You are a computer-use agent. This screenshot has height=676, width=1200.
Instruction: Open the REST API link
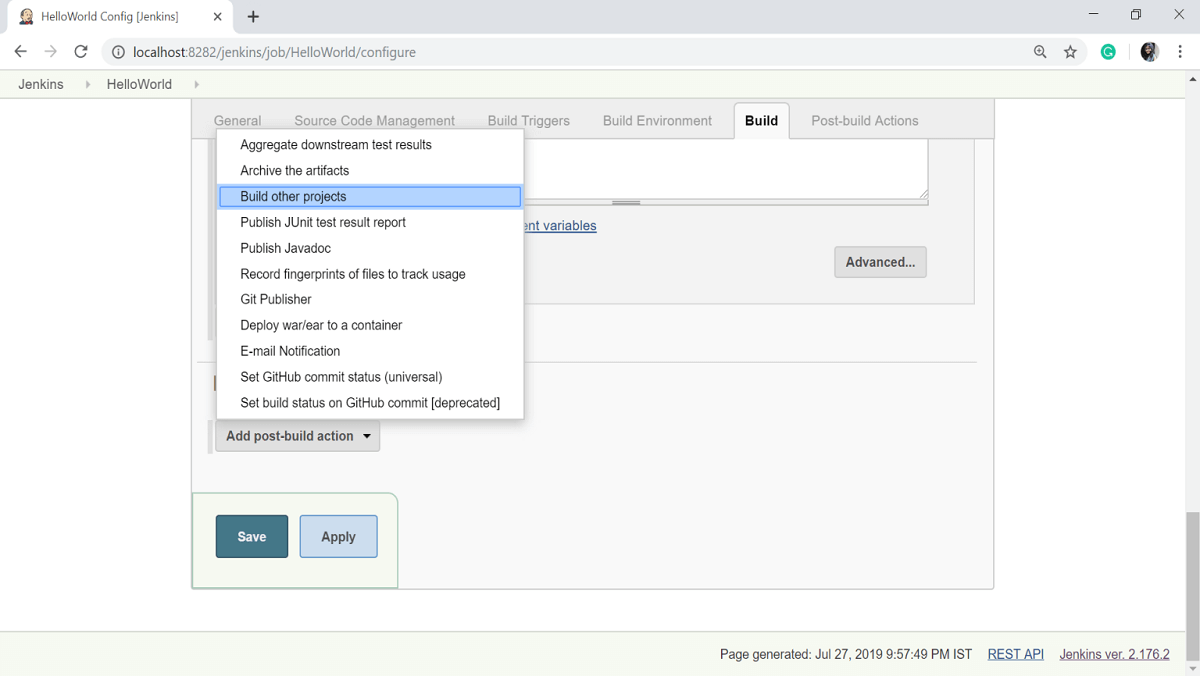coord(1015,654)
